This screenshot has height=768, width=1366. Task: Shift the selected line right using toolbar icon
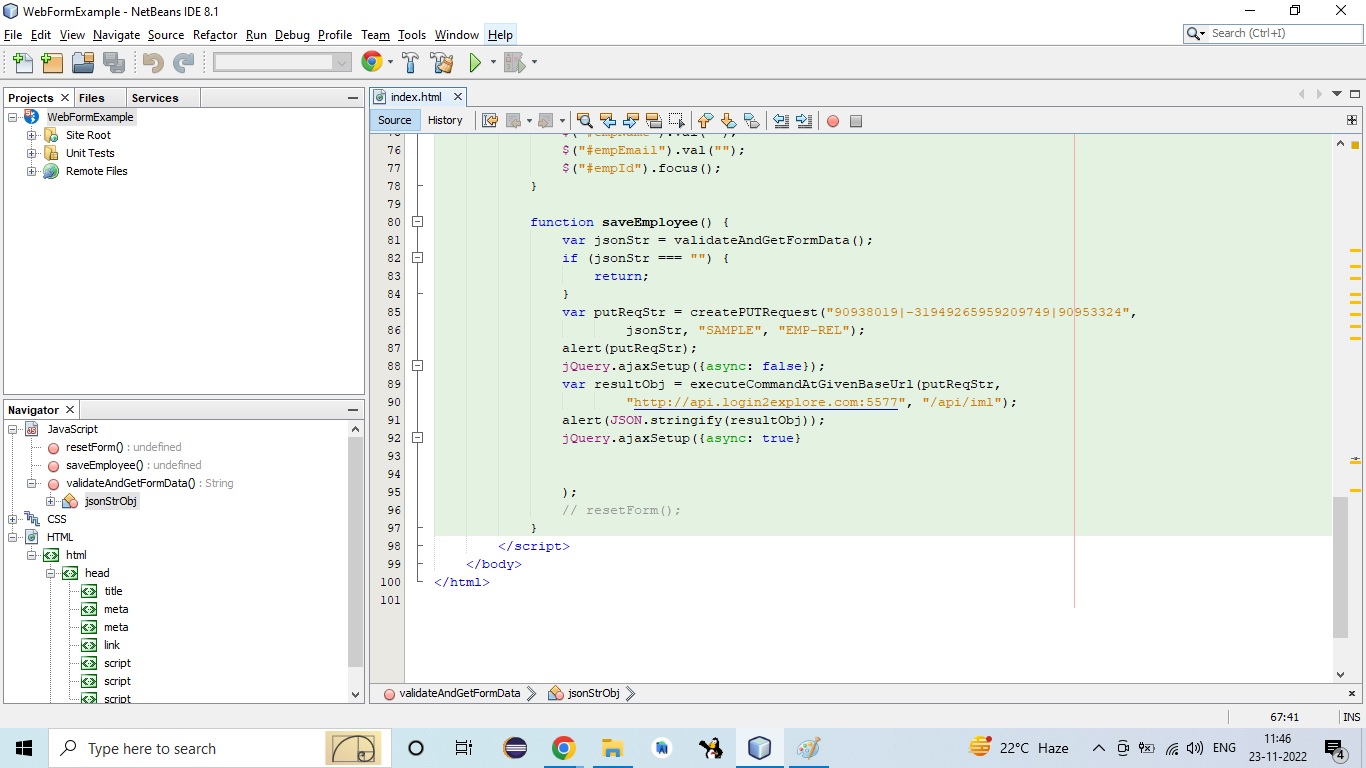[x=805, y=120]
